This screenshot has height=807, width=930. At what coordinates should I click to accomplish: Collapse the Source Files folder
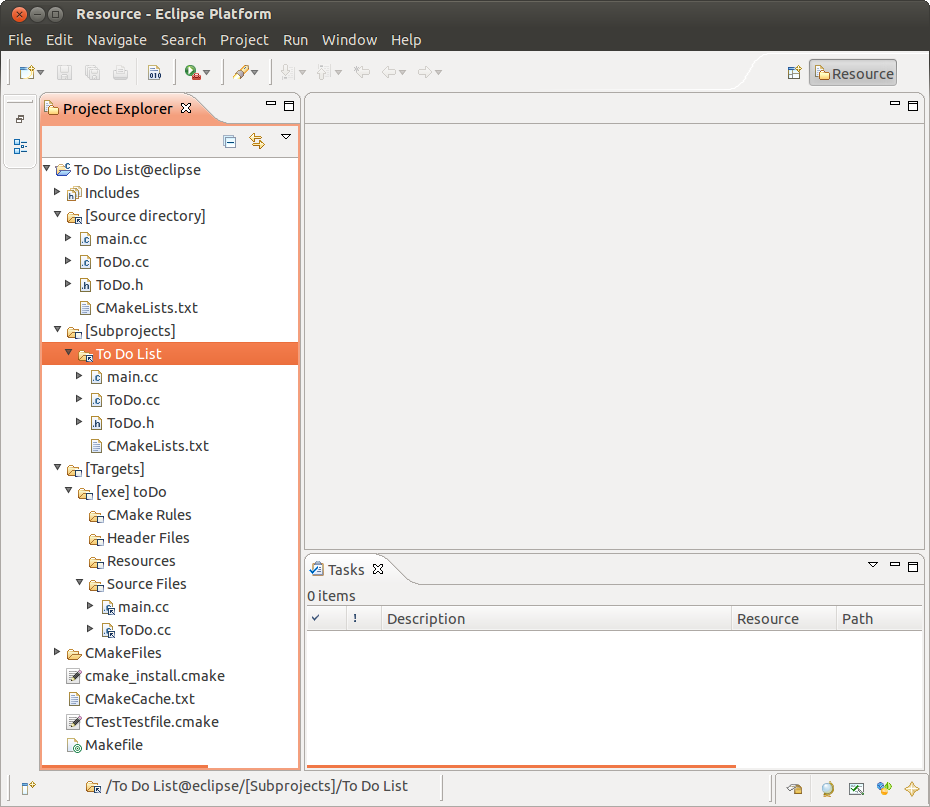[79, 583]
